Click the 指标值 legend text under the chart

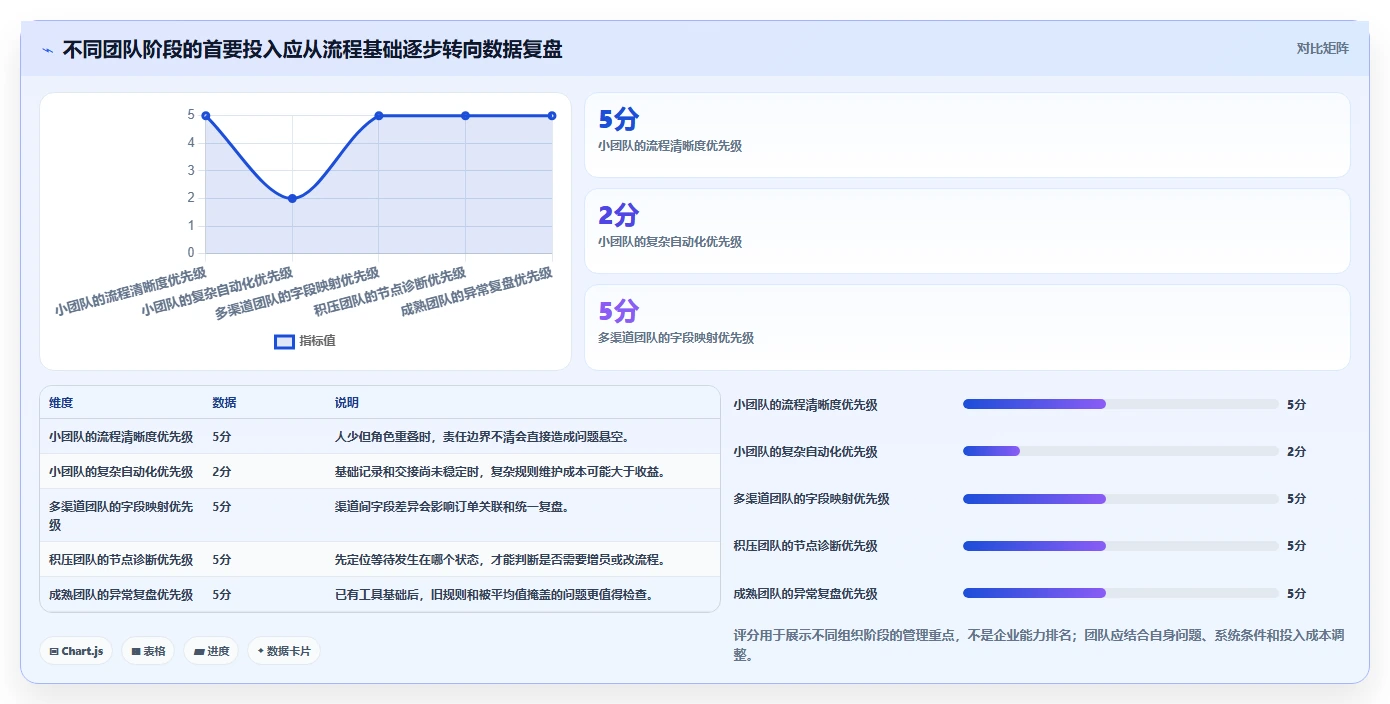(317, 341)
